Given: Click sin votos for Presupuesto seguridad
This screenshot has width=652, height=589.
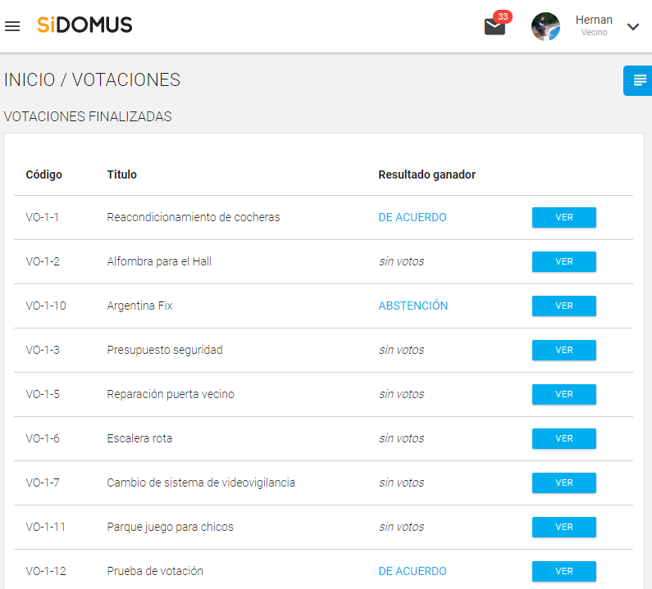Looking at the screenshot, I should [401, 350].
